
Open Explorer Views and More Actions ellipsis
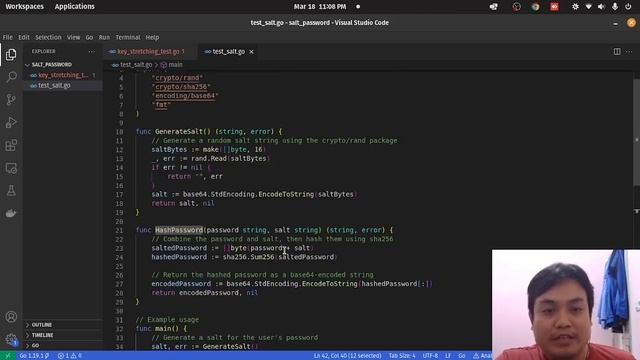tap(91, 51)
